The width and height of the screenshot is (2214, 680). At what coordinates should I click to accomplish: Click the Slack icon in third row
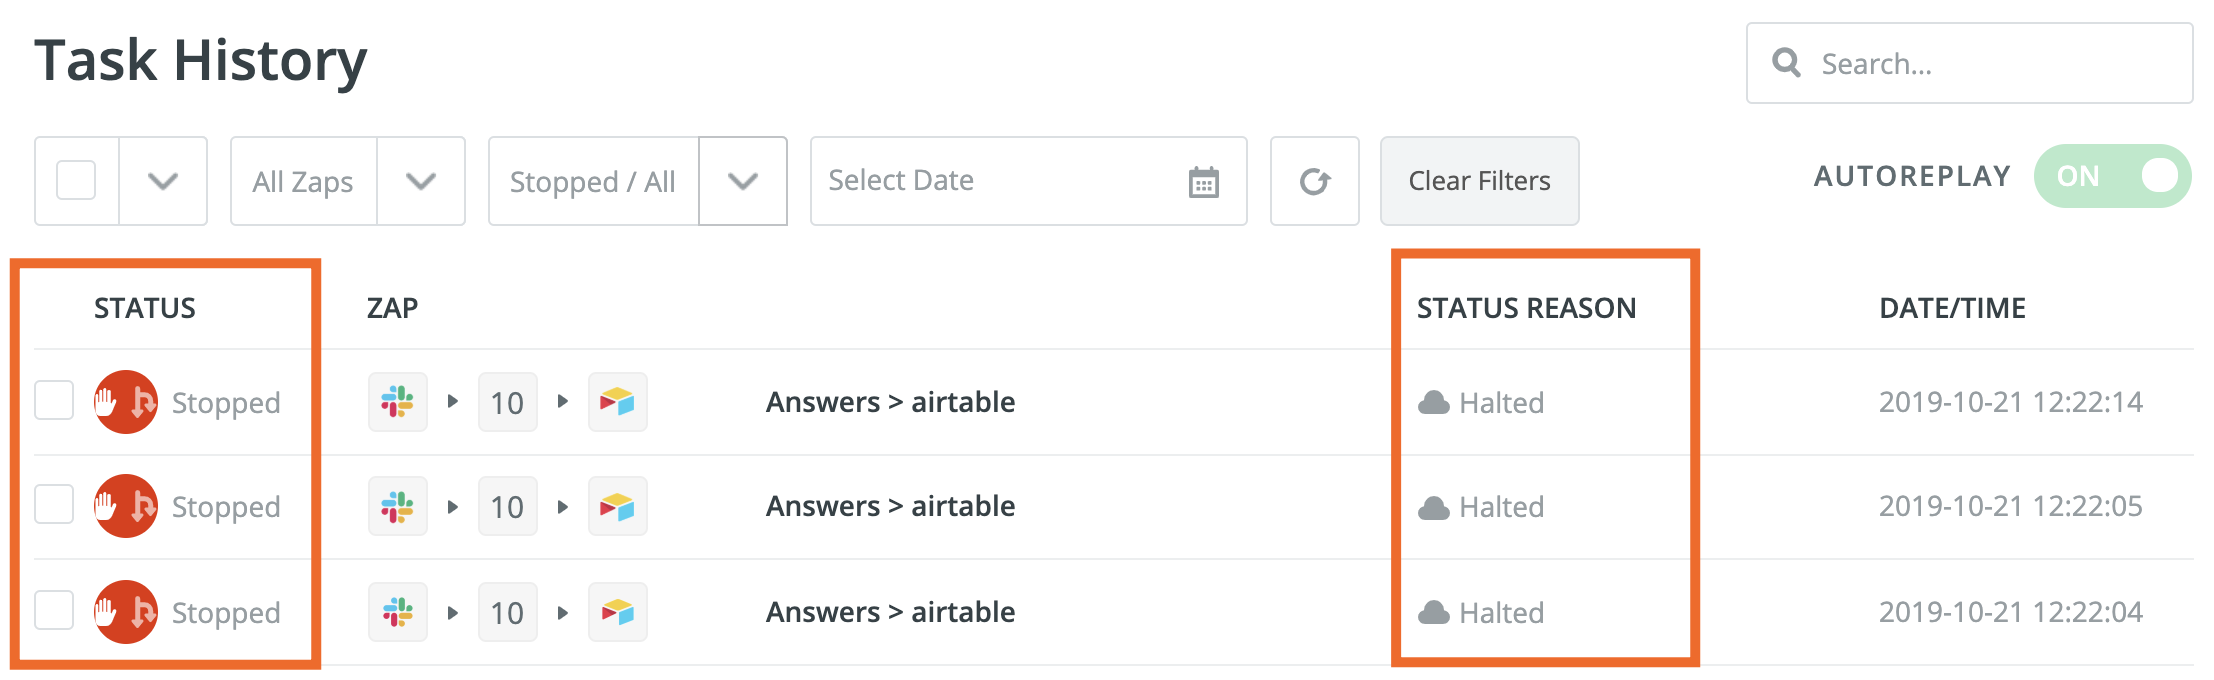[x=398, y=612]
